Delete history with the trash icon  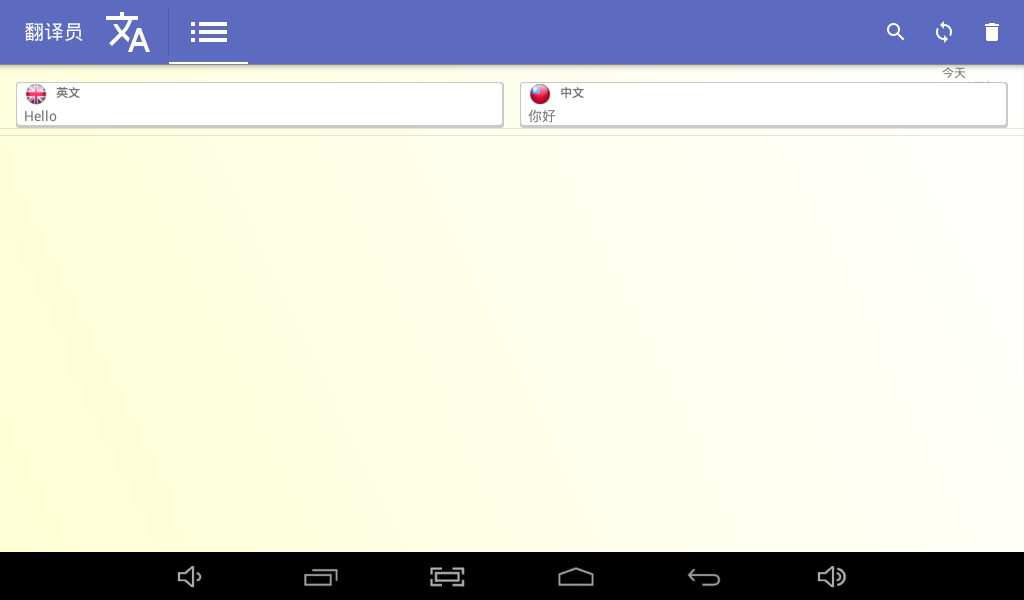click(x=991, y=32)
